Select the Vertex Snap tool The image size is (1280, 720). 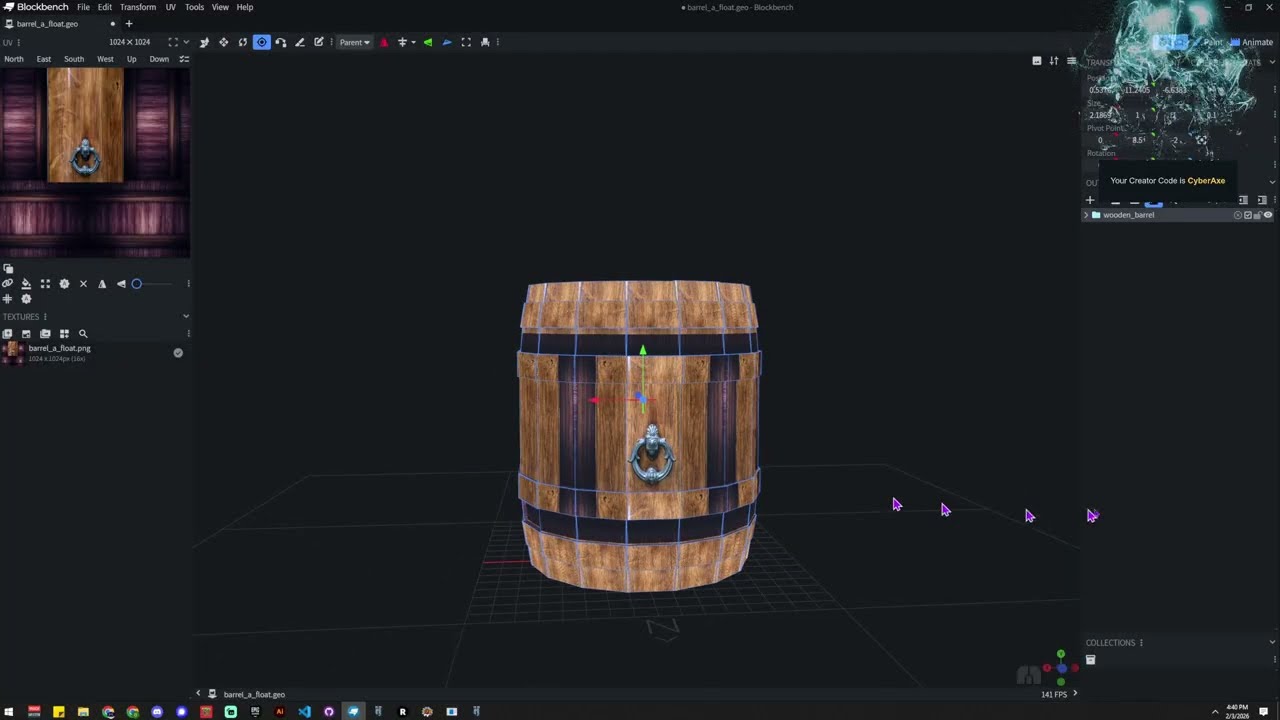[x=280, y=42]
